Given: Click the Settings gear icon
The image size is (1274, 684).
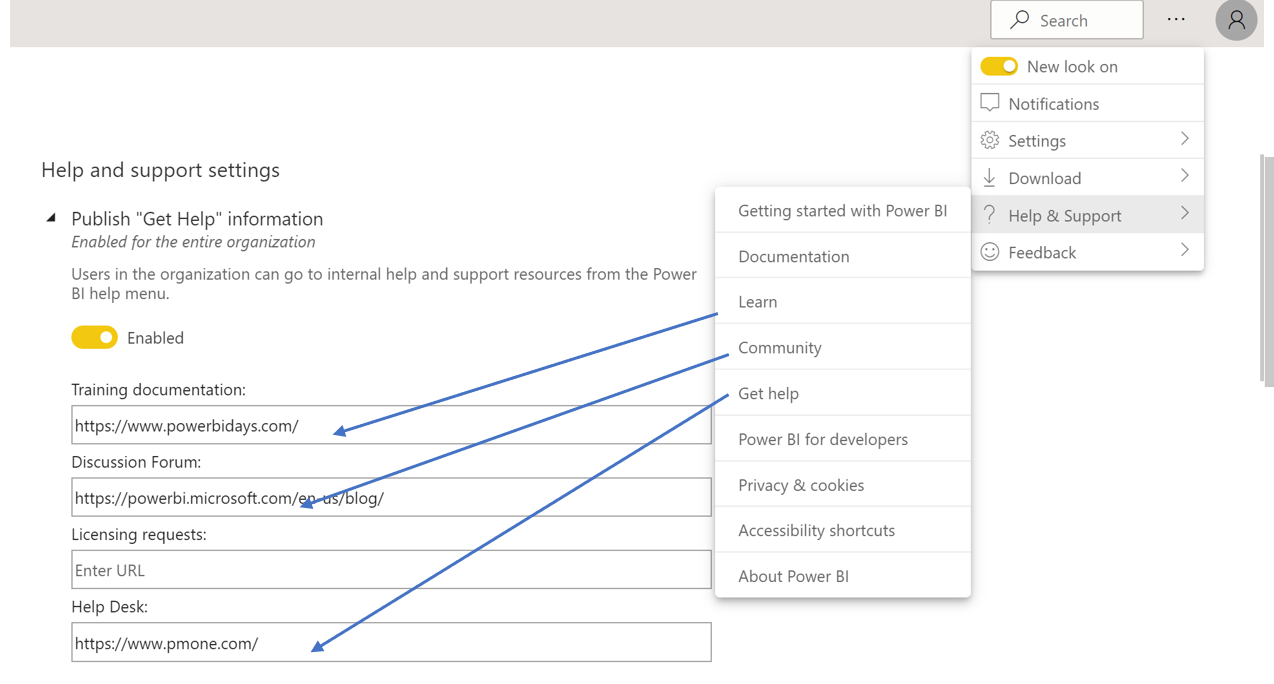Looking at the screenshot, I should (990, 140).
